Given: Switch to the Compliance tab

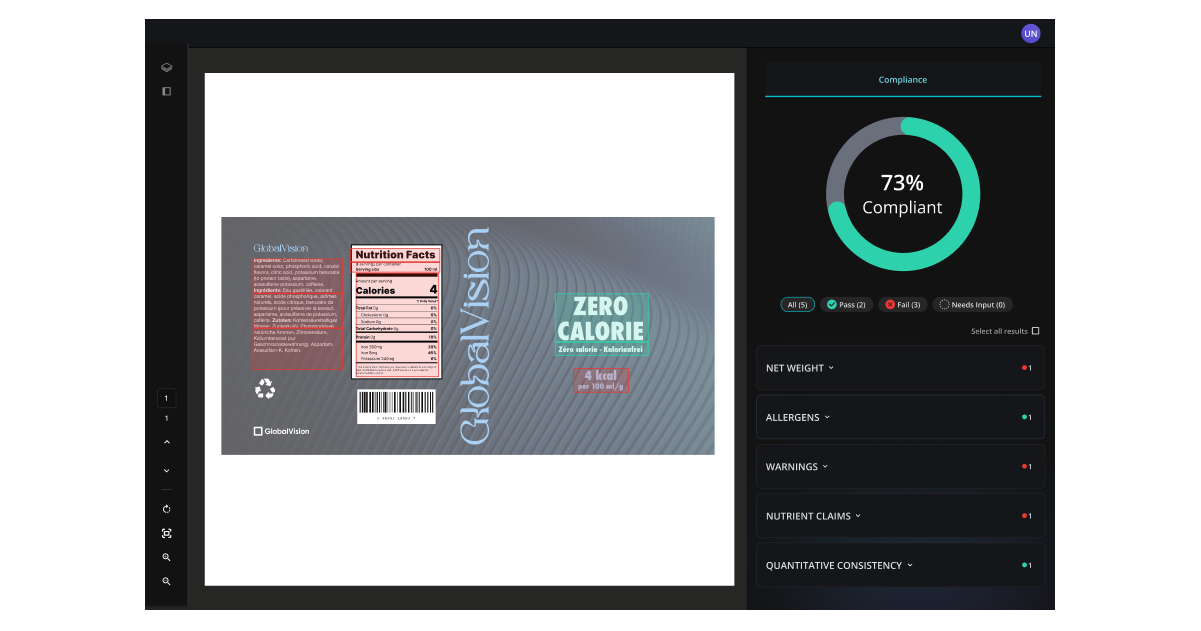Looking at the screenshot, I should pyautogui.click(x=902, y=79).
